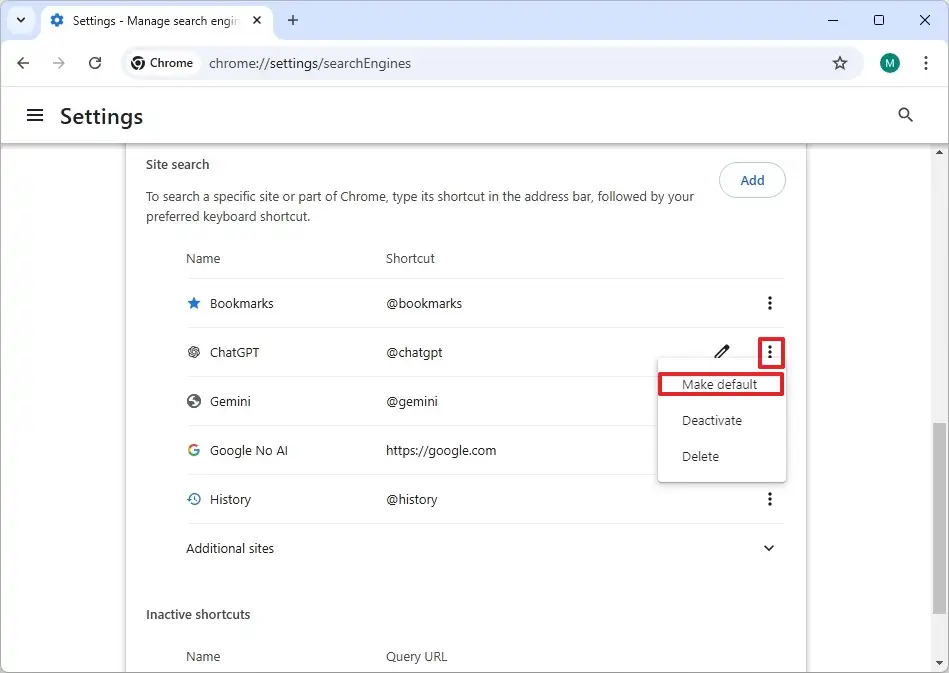Select Make default from the menu
The height and width of the screenshot is (673, 949).
pos(719,384)
